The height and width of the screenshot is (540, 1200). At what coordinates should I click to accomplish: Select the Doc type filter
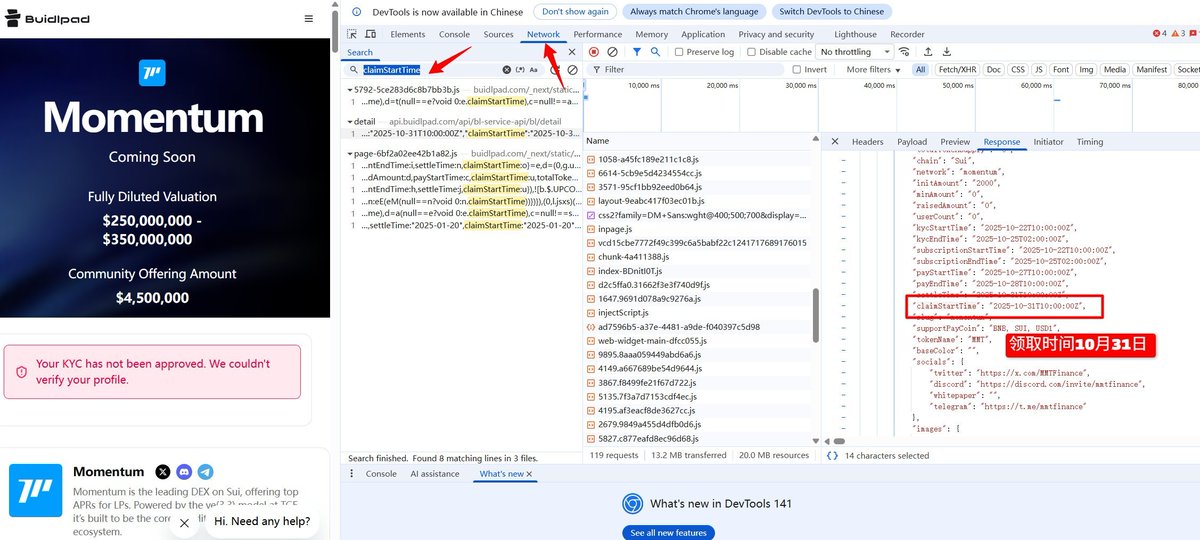[992, 70]
